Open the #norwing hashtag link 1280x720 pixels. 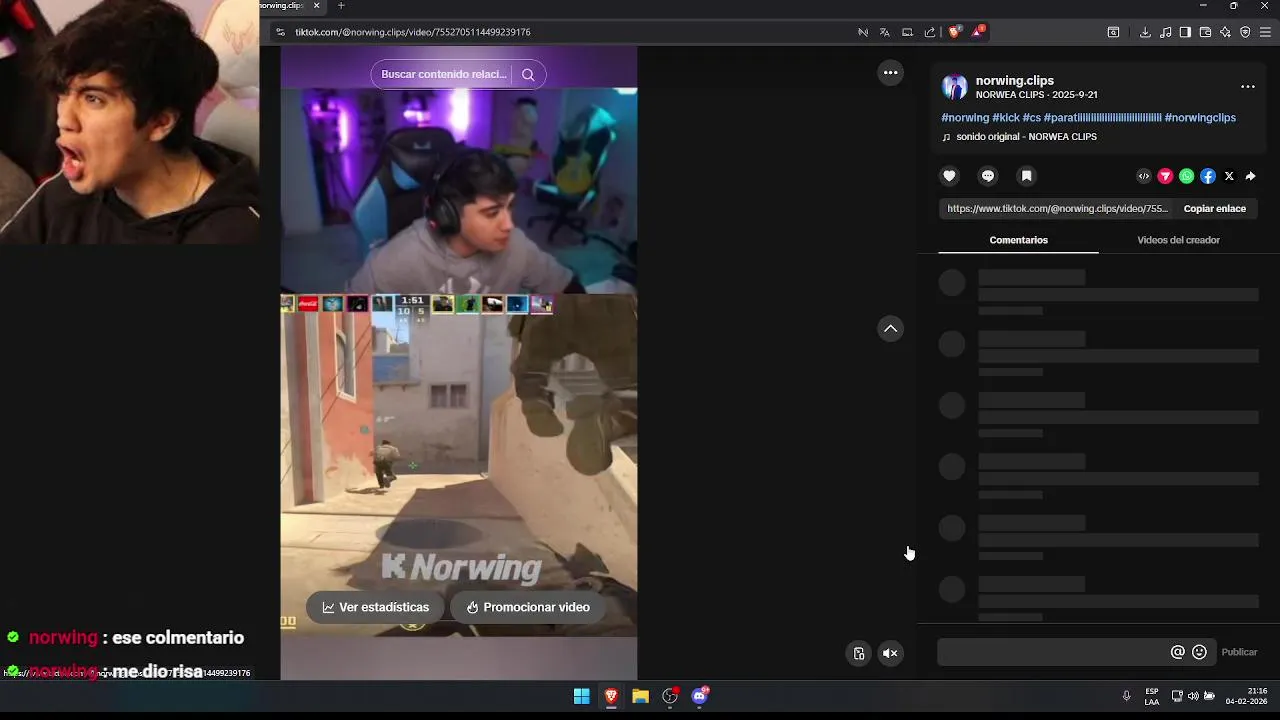tap(965, 117)
